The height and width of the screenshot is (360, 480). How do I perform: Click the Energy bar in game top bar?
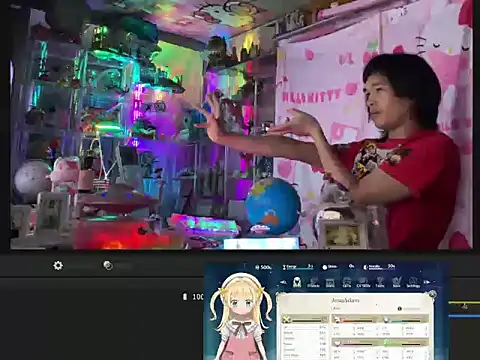click(298, 267)
